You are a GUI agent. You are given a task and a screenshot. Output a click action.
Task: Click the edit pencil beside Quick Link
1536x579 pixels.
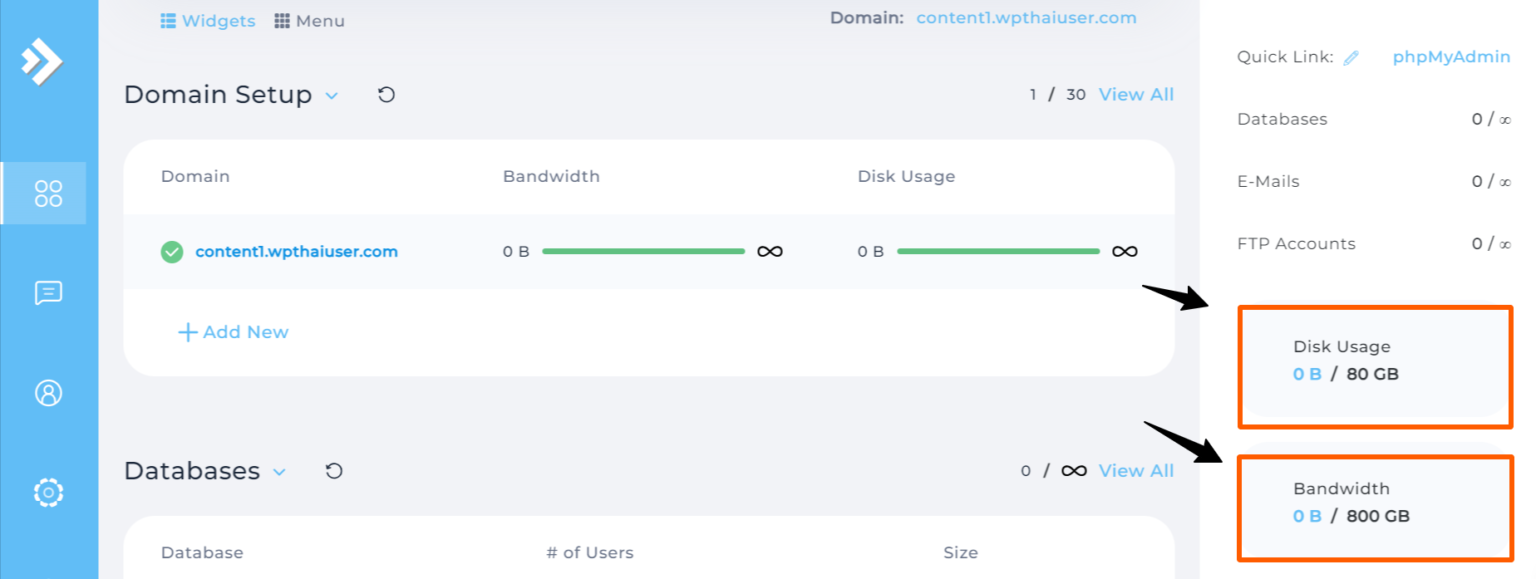(x=1351, y=57)
